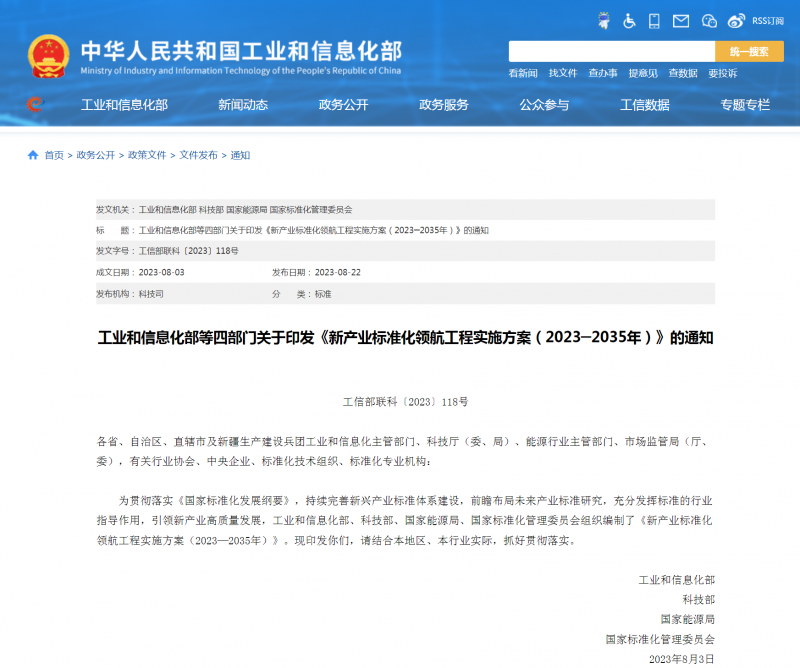Go to 首页 in breadcrumb
Image resolution: width=800 pixels, height=668 pixels.
click(54, 155)
